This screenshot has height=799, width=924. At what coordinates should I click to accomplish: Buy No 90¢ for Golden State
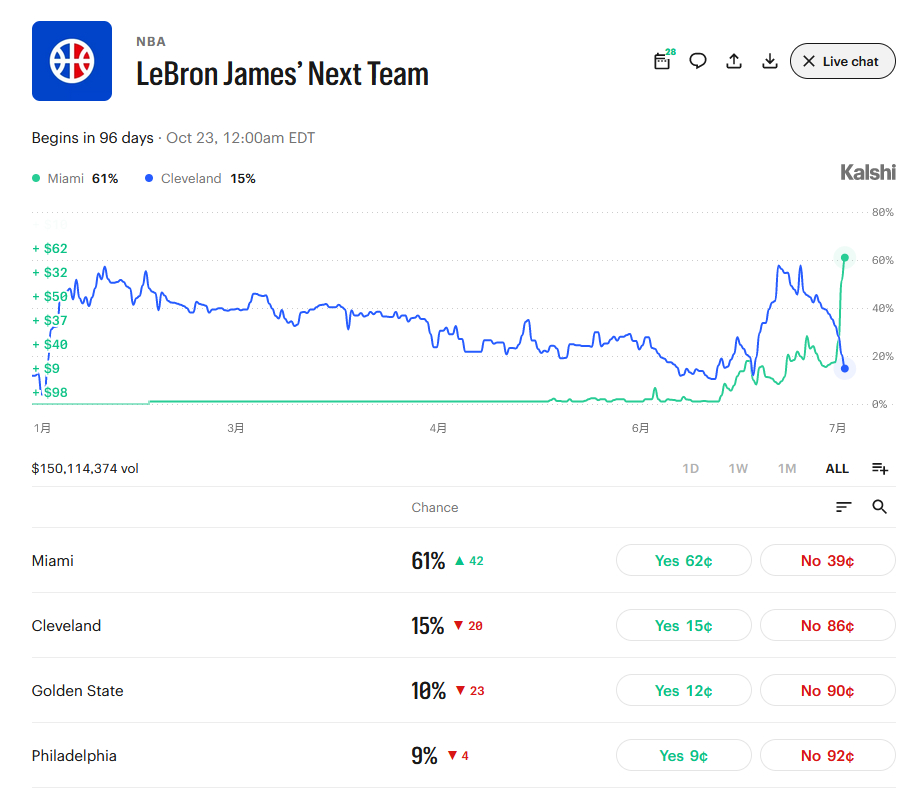pos(827,690)
